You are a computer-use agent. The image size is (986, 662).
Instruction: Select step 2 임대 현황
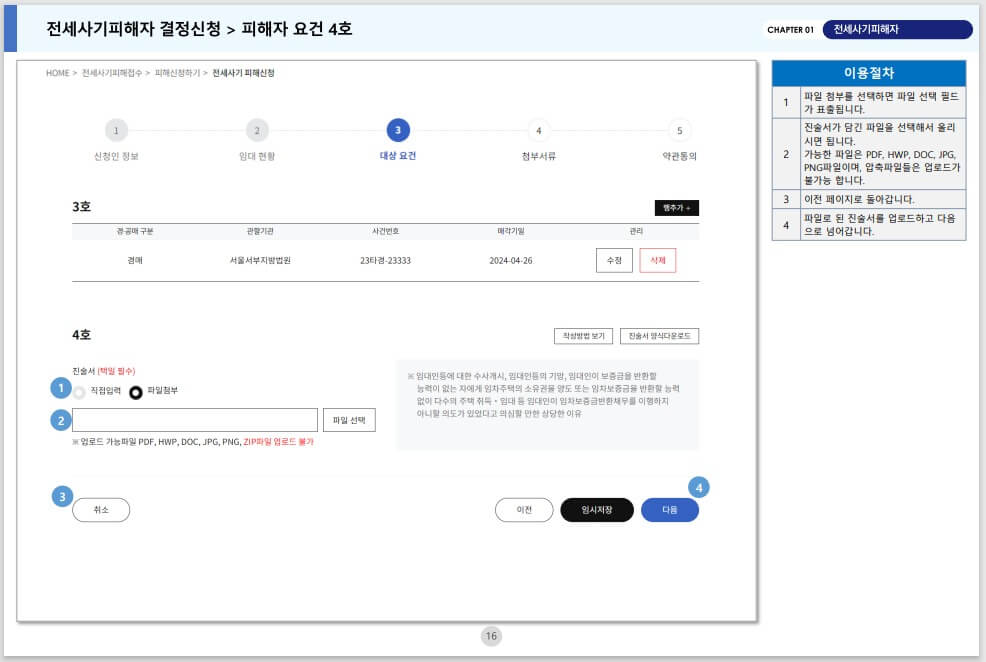pos(258,131)
